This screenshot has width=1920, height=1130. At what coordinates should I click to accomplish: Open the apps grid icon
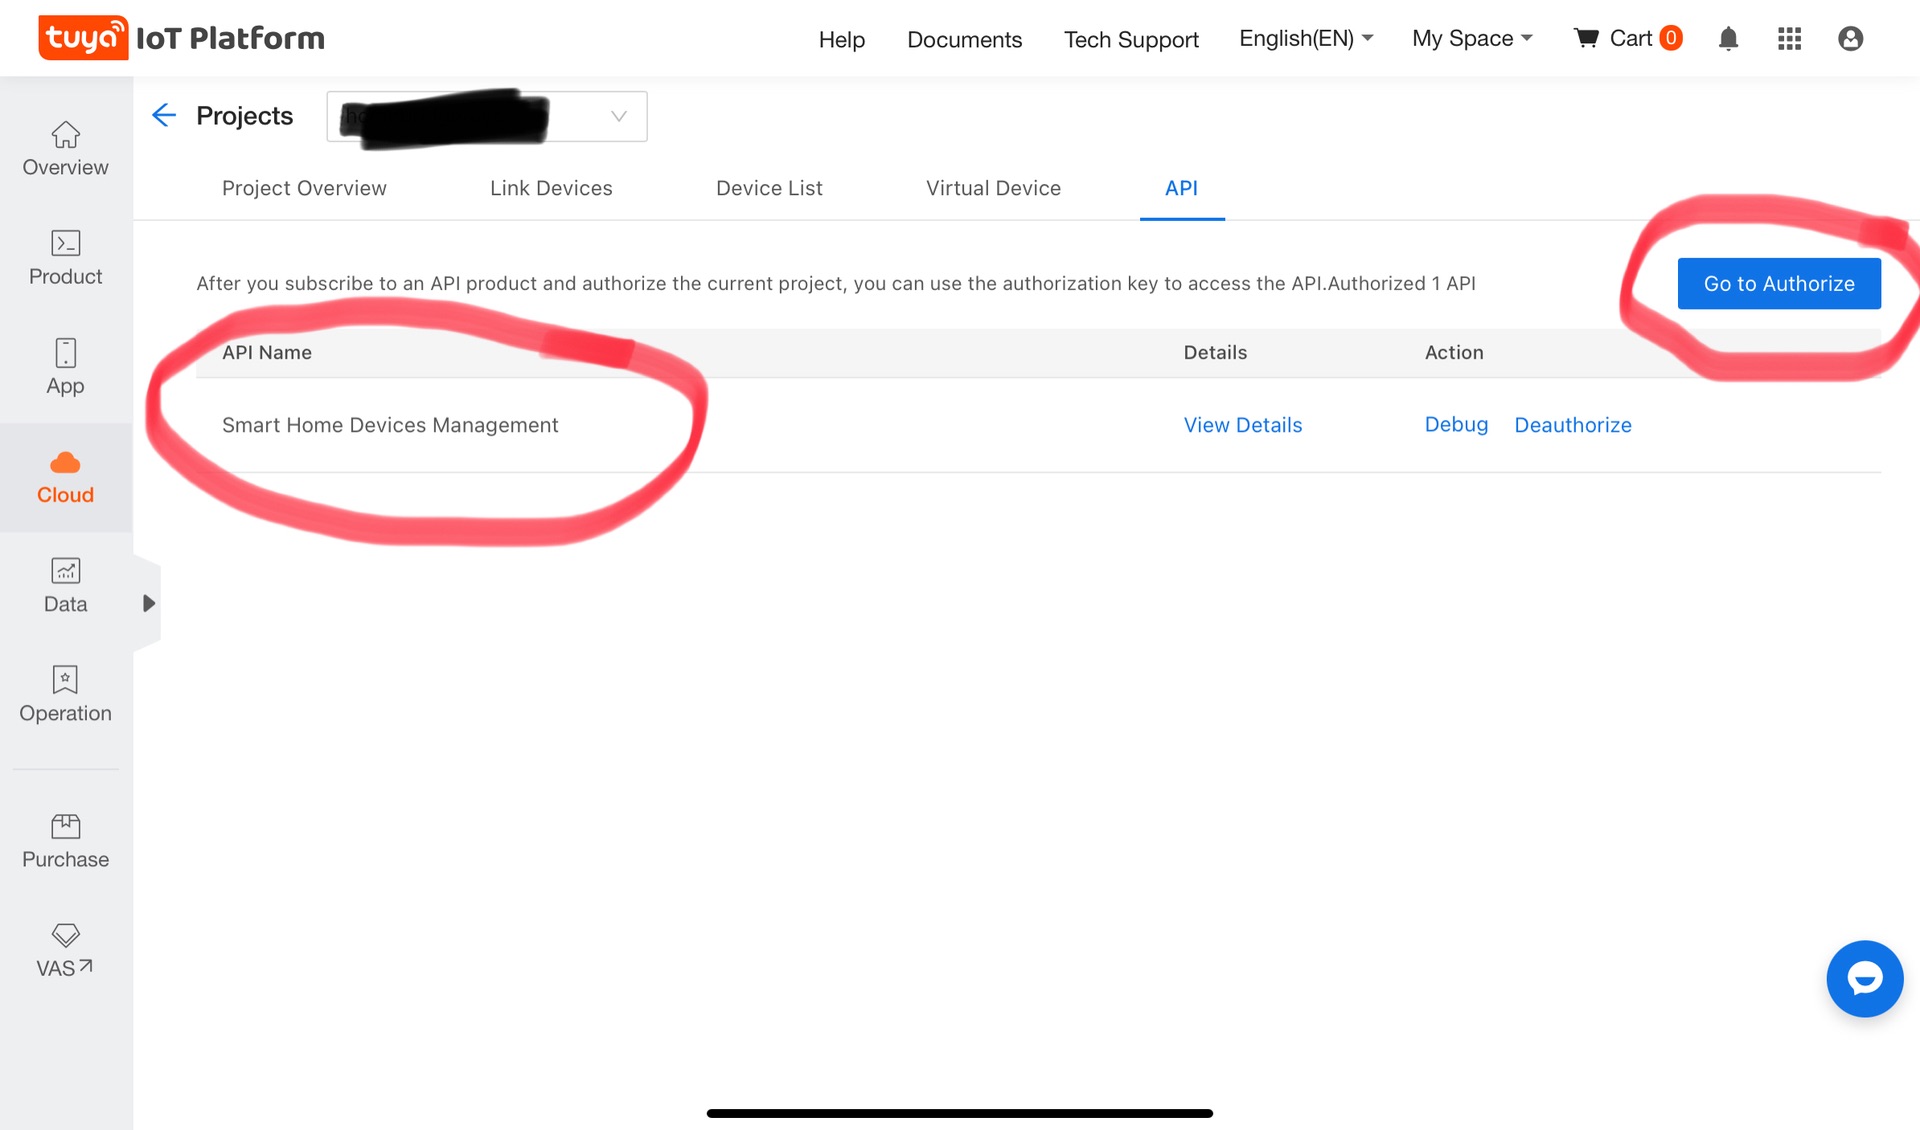pyautogui.click(x=1789, y=39)
